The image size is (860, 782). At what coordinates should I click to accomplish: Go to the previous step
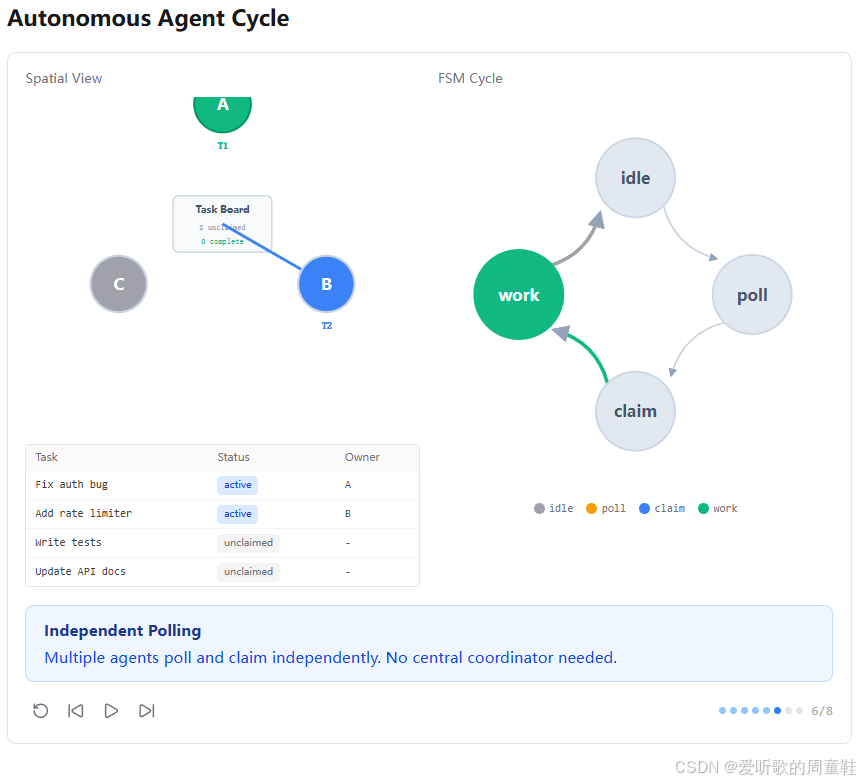coord(76,711)
